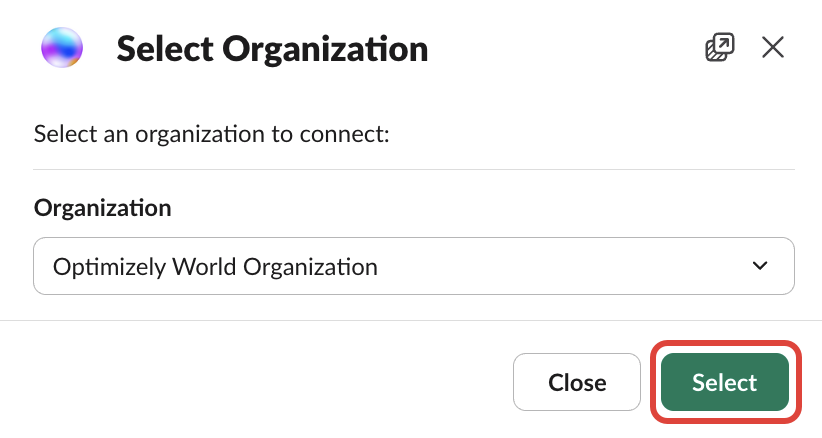Click the colorful app logo icon

(62, 47)
